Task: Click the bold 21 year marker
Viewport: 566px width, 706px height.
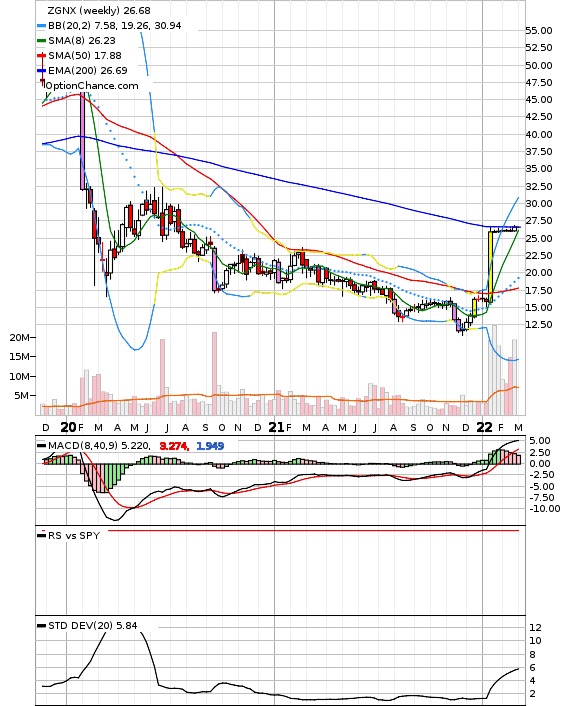Action: point(276,427)
